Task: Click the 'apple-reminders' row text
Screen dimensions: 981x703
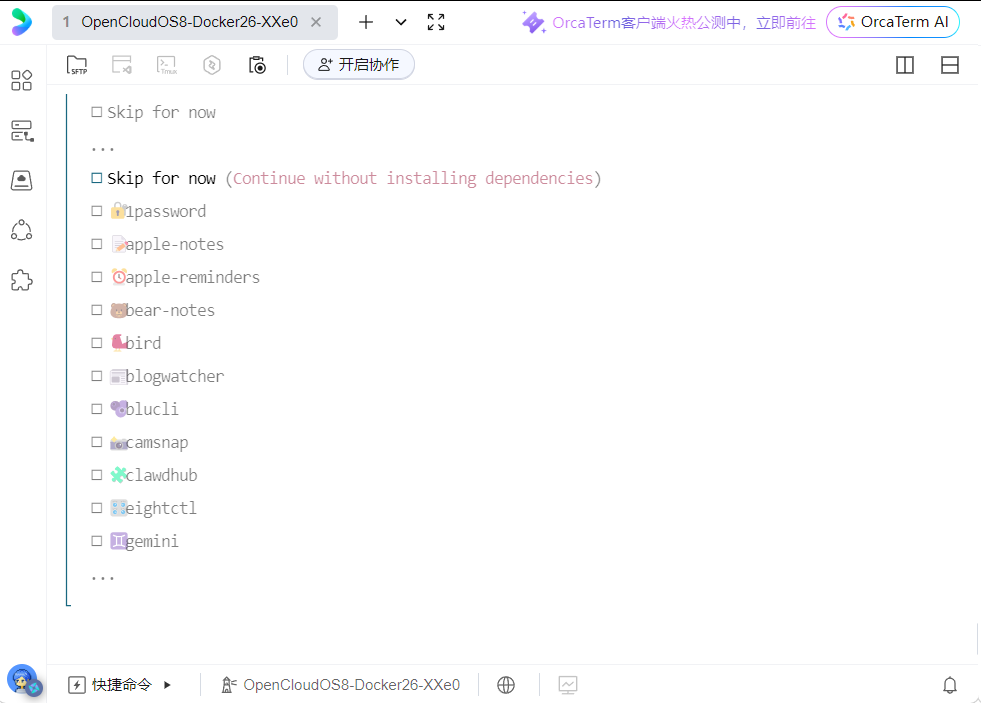Action: (x=193, y=277)
